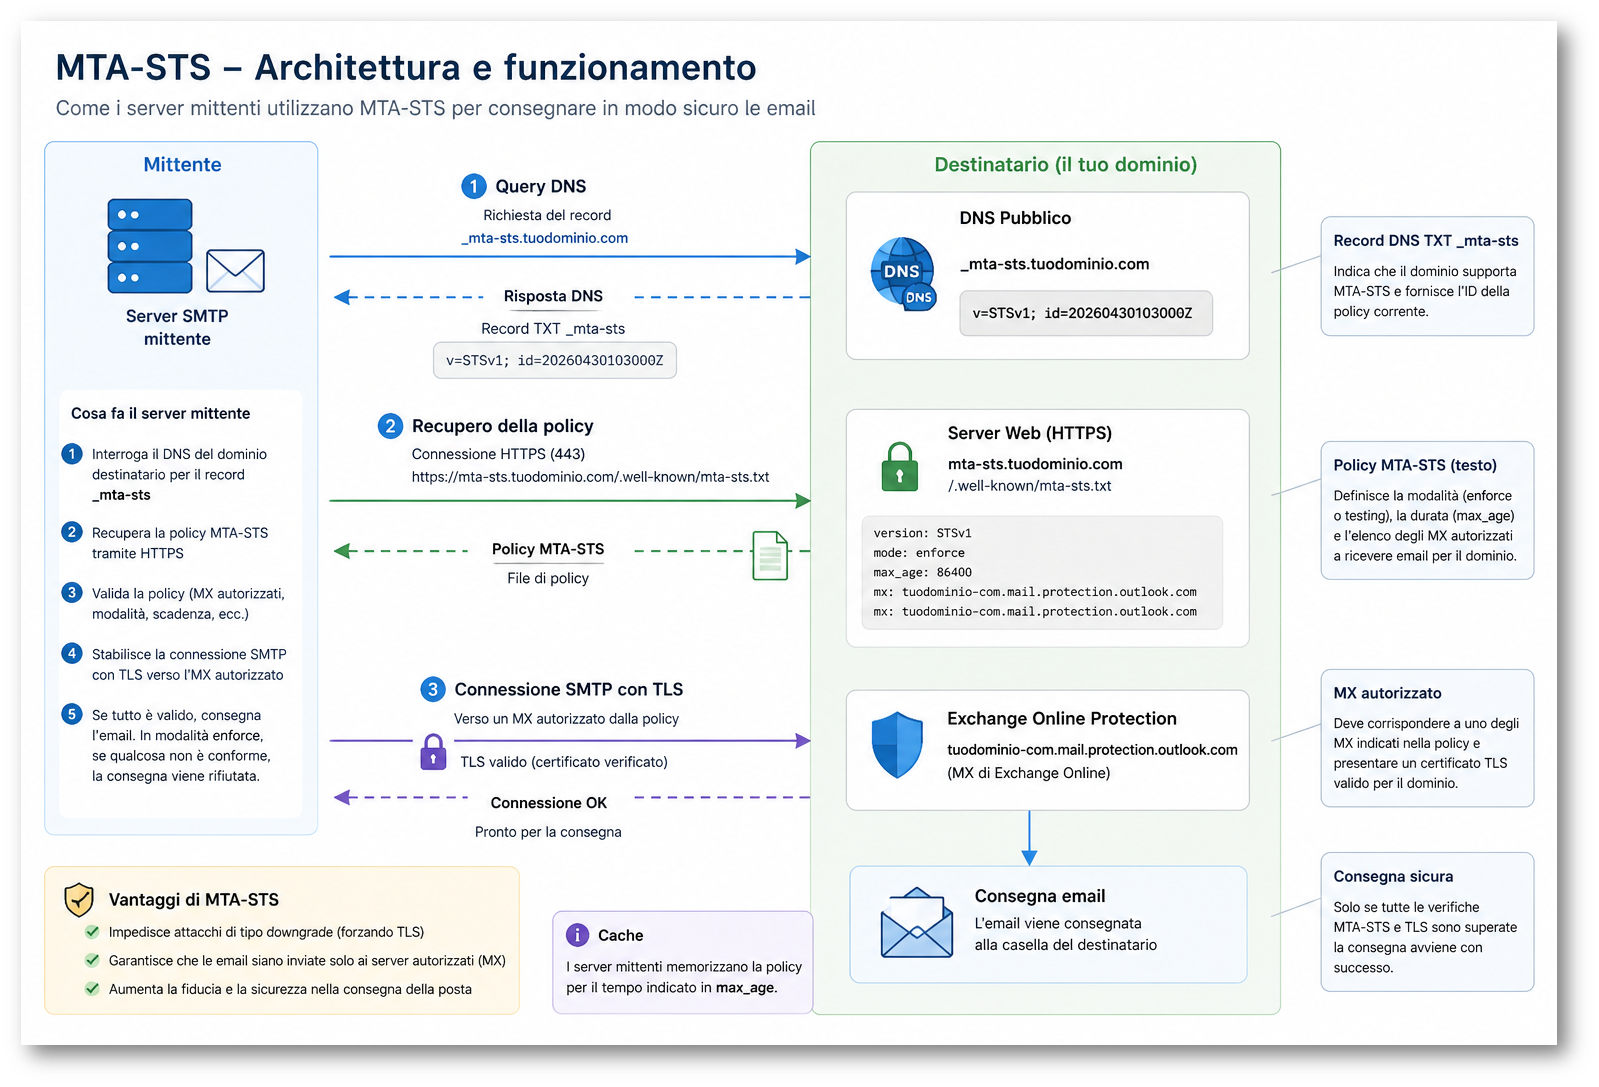Click the checkmark beside Impedisce attacchi downgrade
This screenshot has width=1599, height=1087.
[92, 932]
